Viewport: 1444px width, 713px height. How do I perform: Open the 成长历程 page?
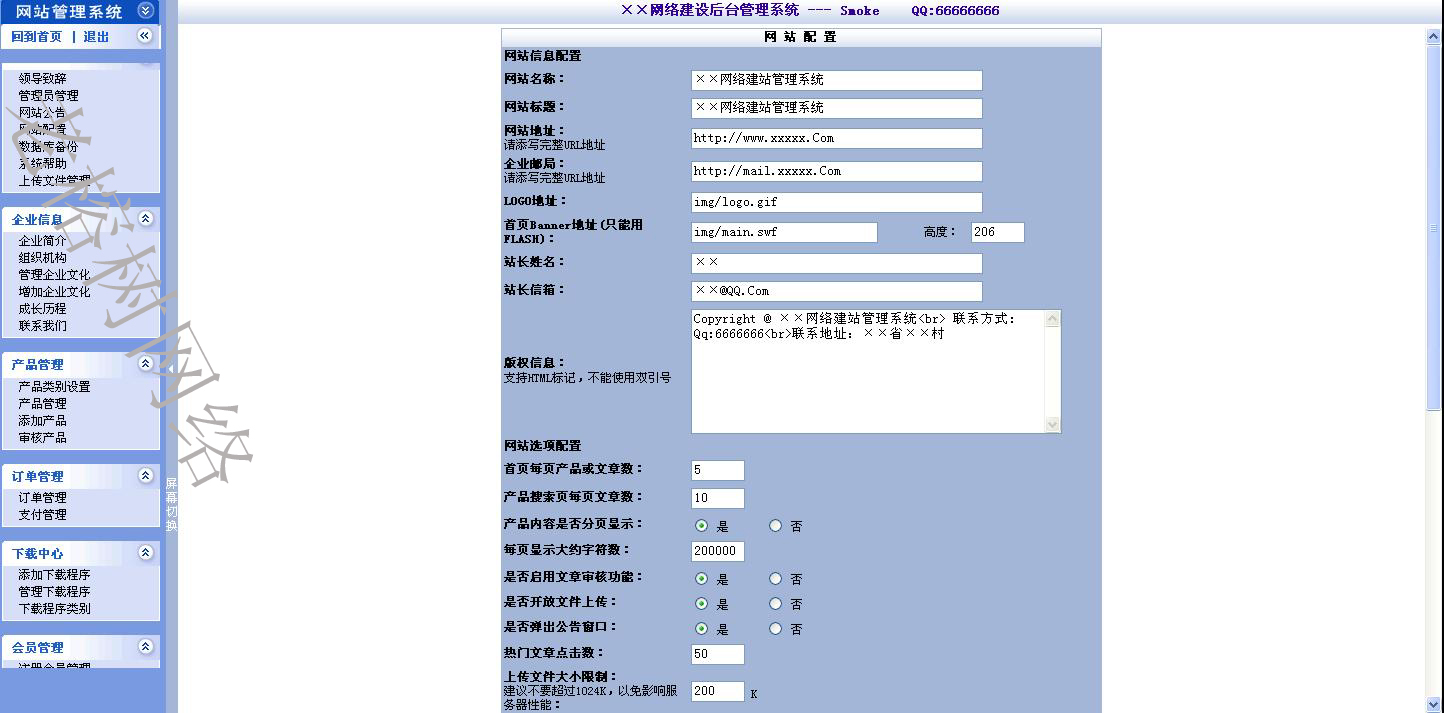point(42,308)
